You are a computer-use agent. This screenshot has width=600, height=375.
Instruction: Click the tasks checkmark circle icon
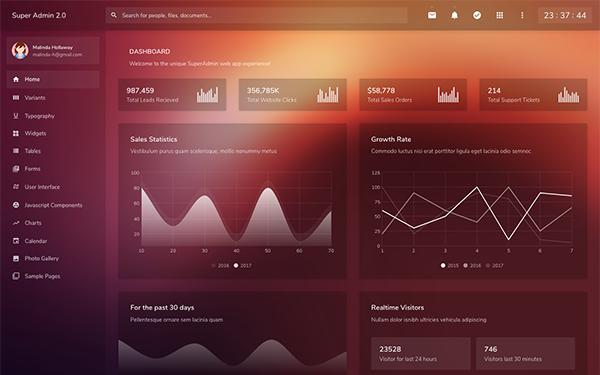pyautogui.click(x=477, y=15)
